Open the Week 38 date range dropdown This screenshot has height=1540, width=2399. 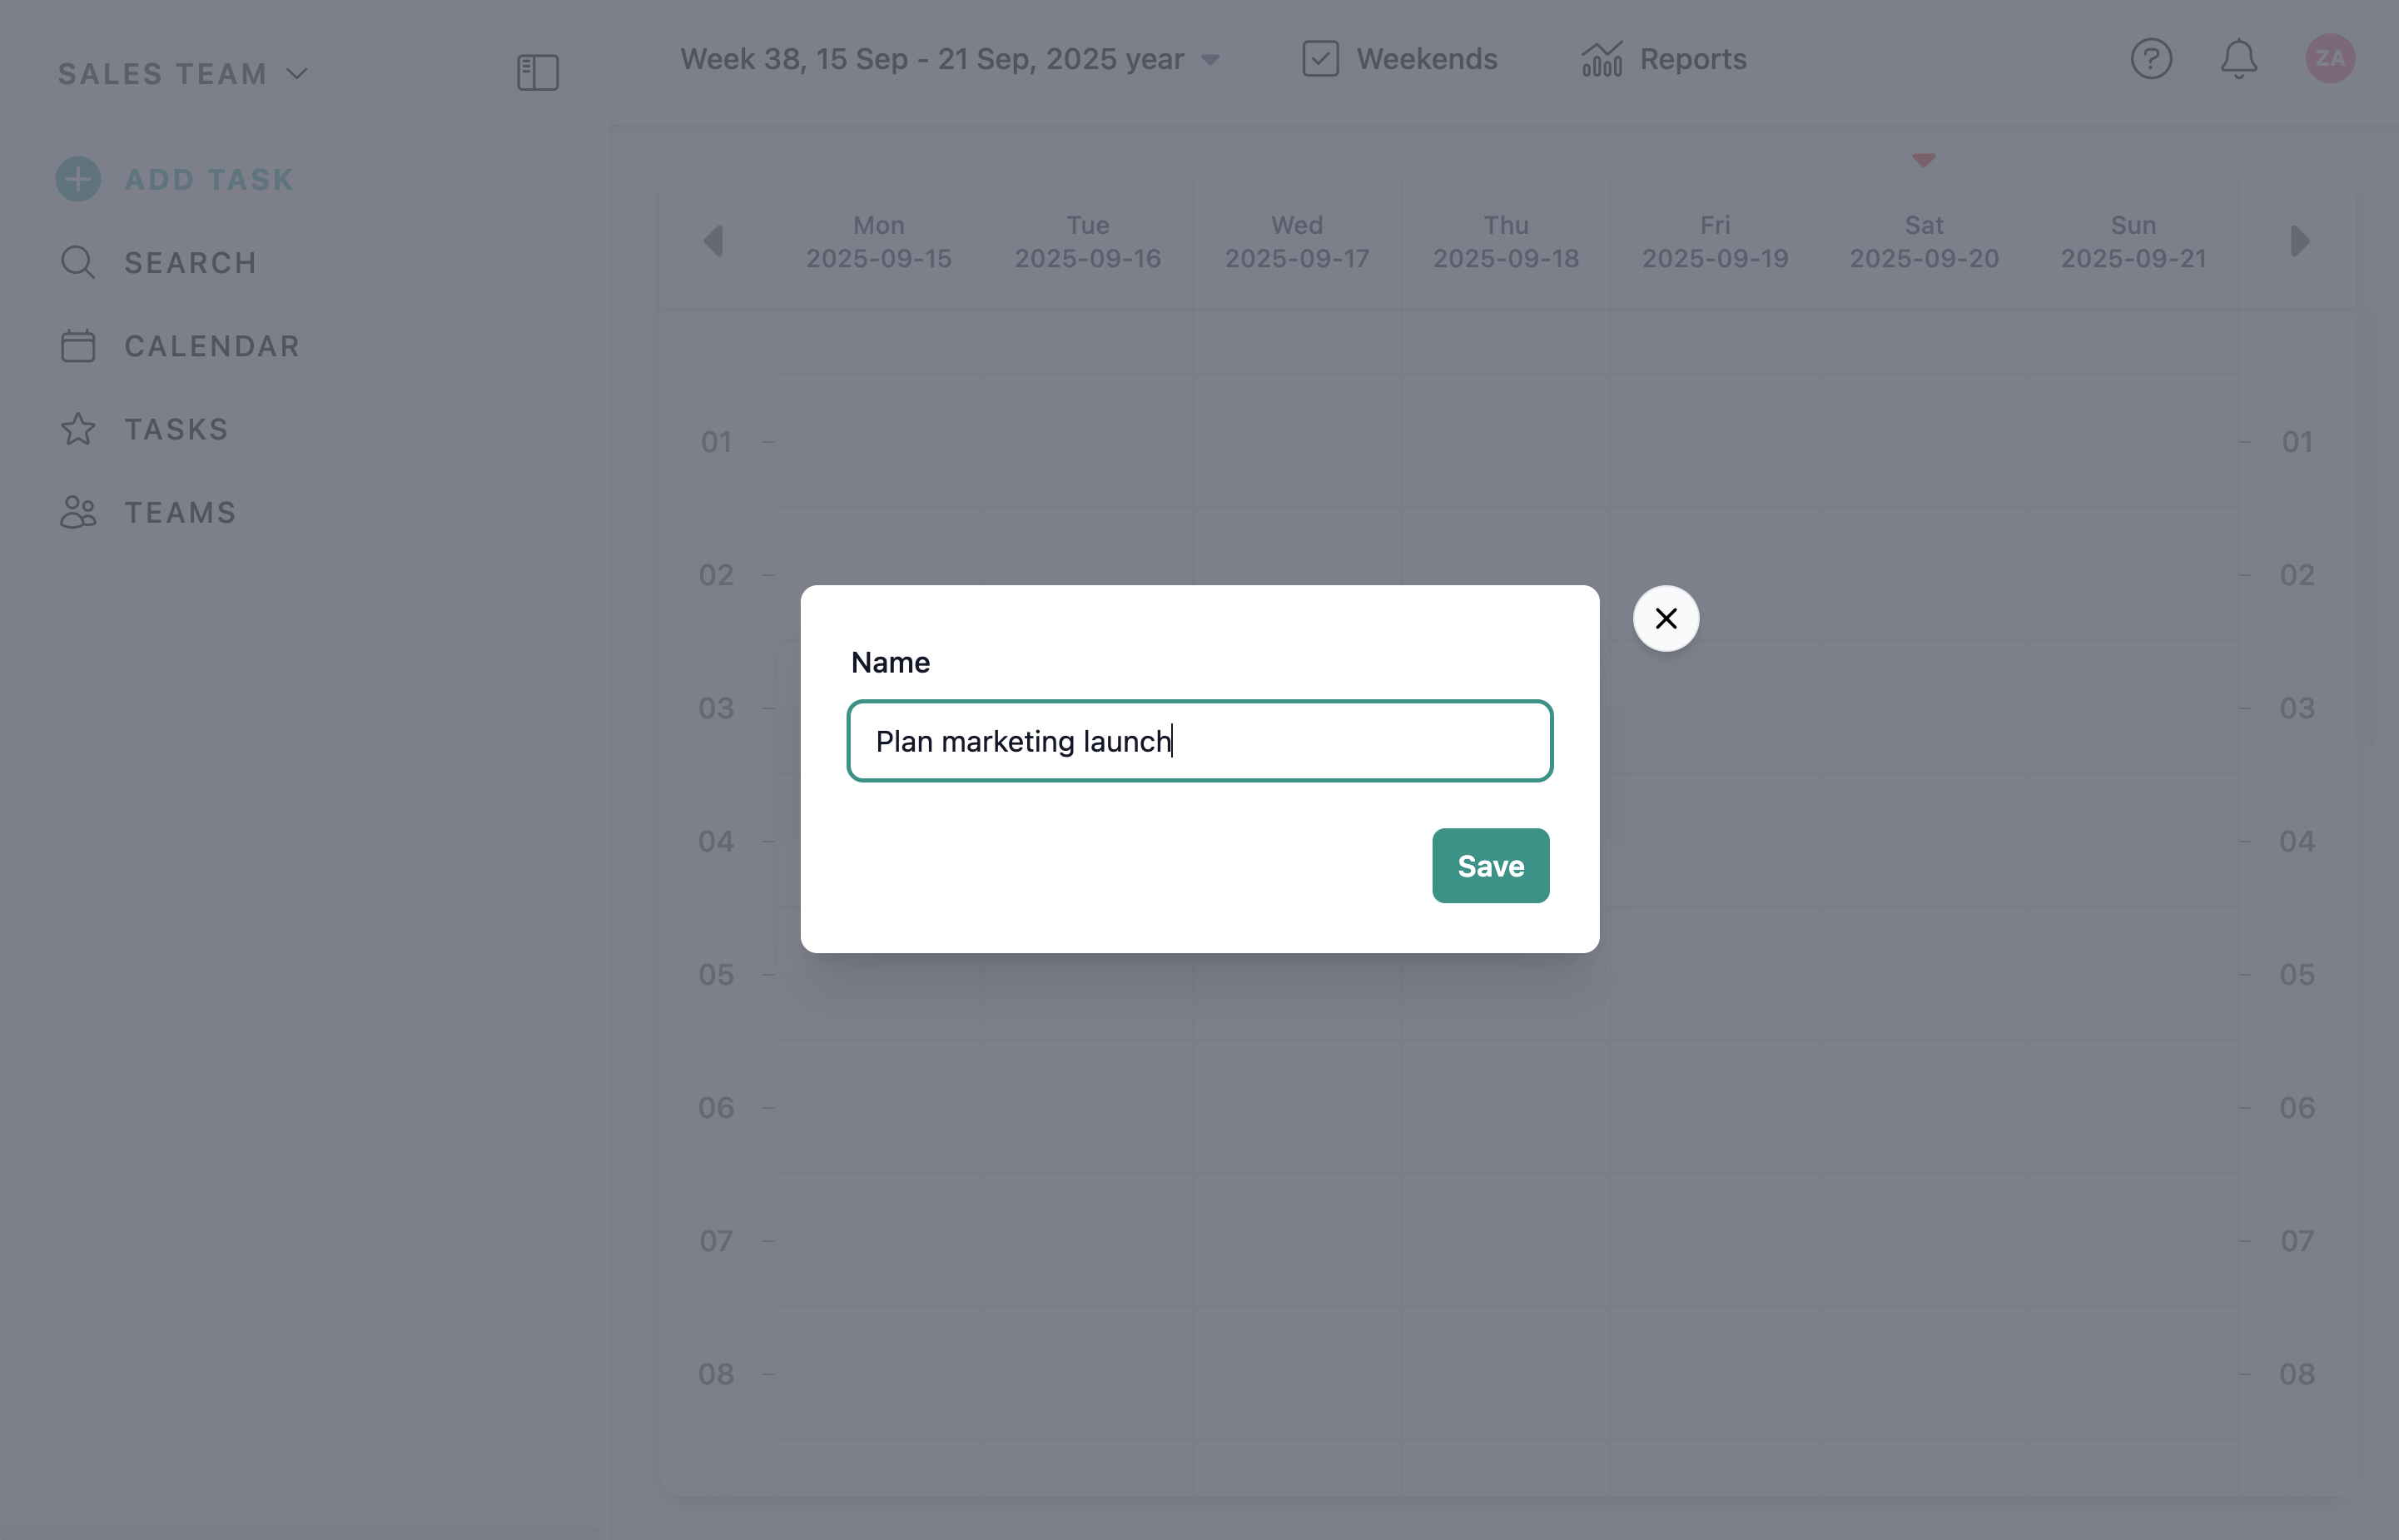950,59
